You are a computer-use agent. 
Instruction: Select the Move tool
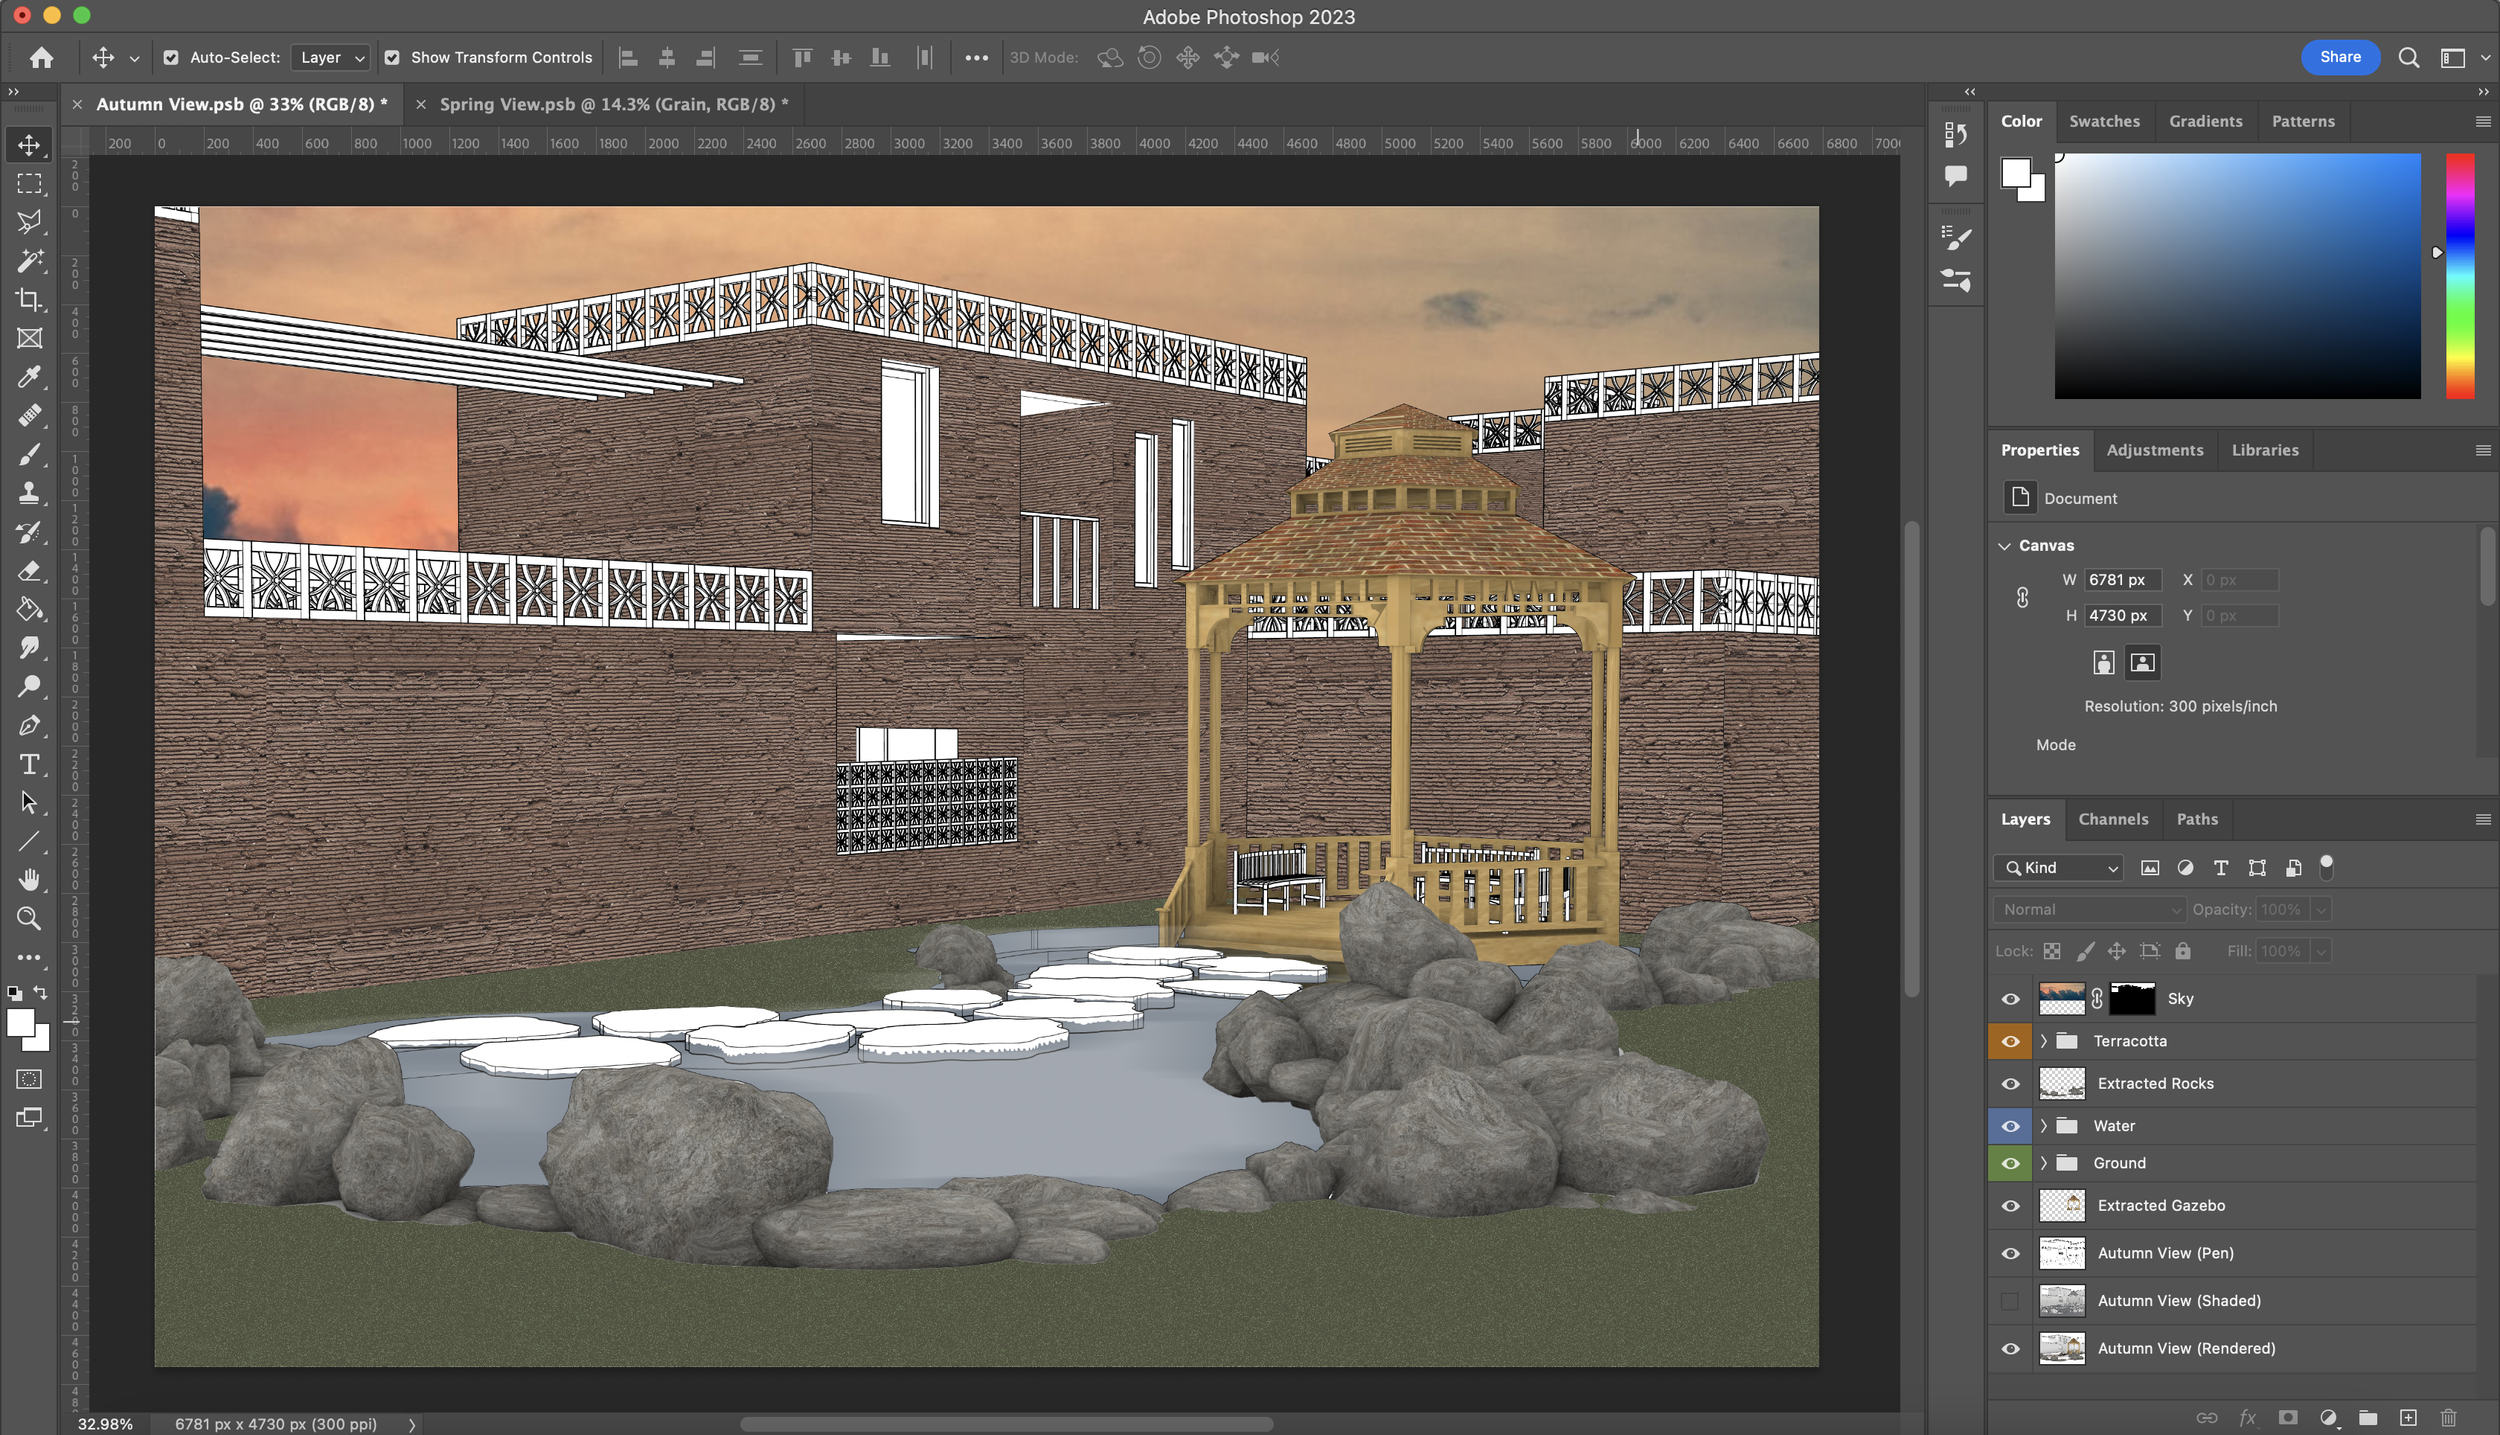[29, 145]
